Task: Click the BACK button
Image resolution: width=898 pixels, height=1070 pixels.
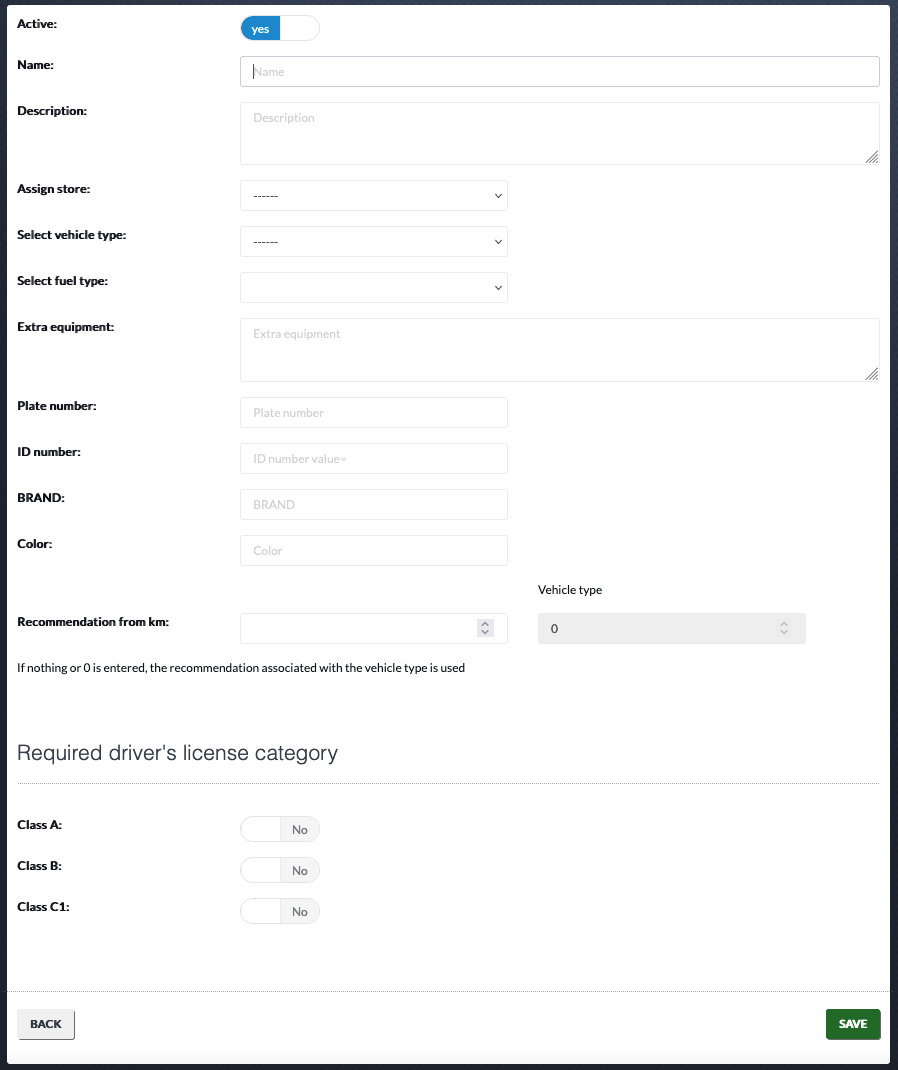Action: click(x=46, y=1024)
